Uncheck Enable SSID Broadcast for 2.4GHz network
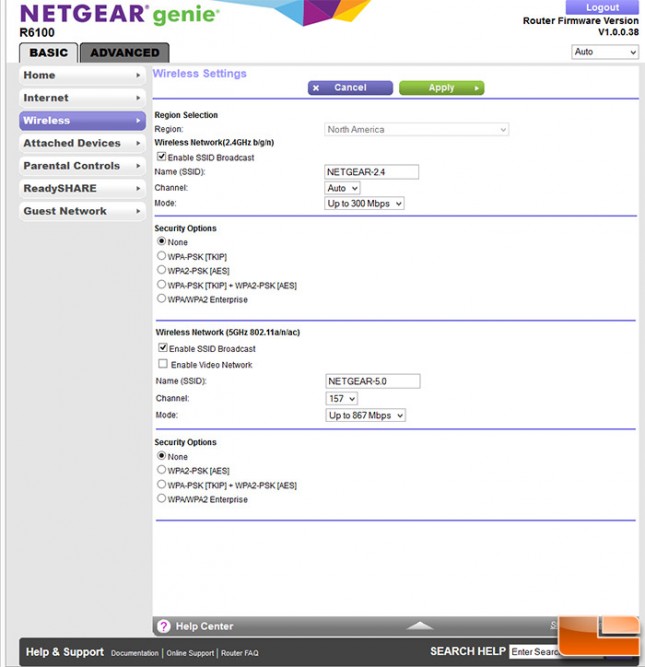The height and width of the screenshot is (667, 645). (x=161, y=157)
